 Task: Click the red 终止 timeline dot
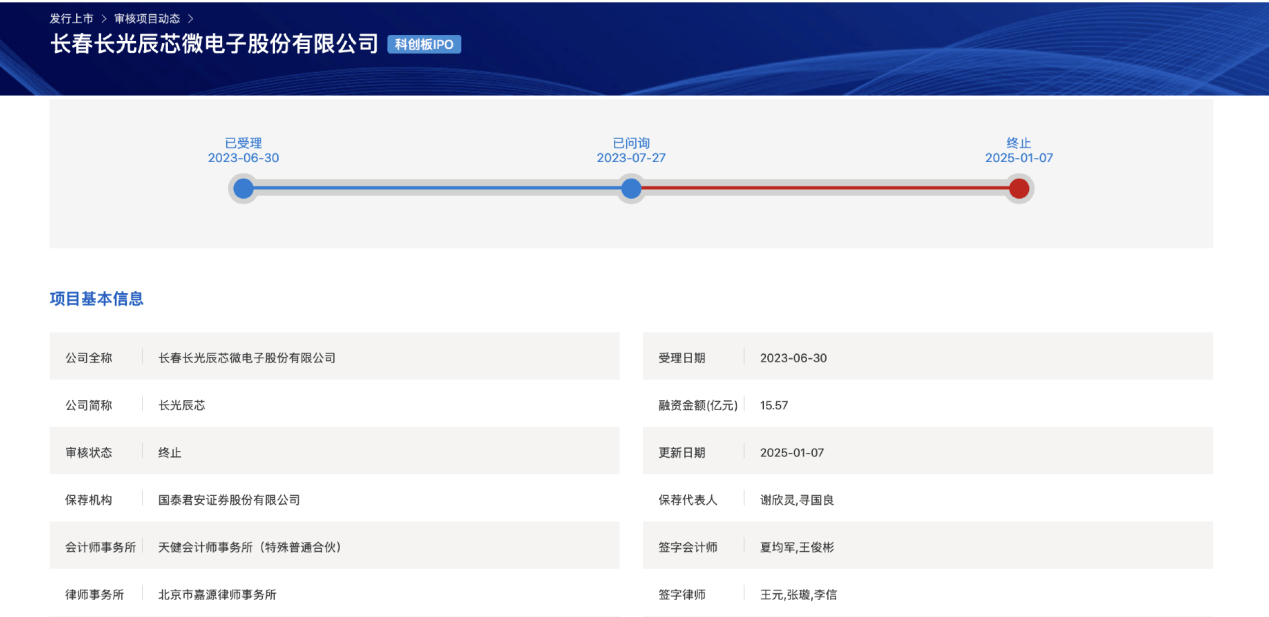click(1019, 188)
